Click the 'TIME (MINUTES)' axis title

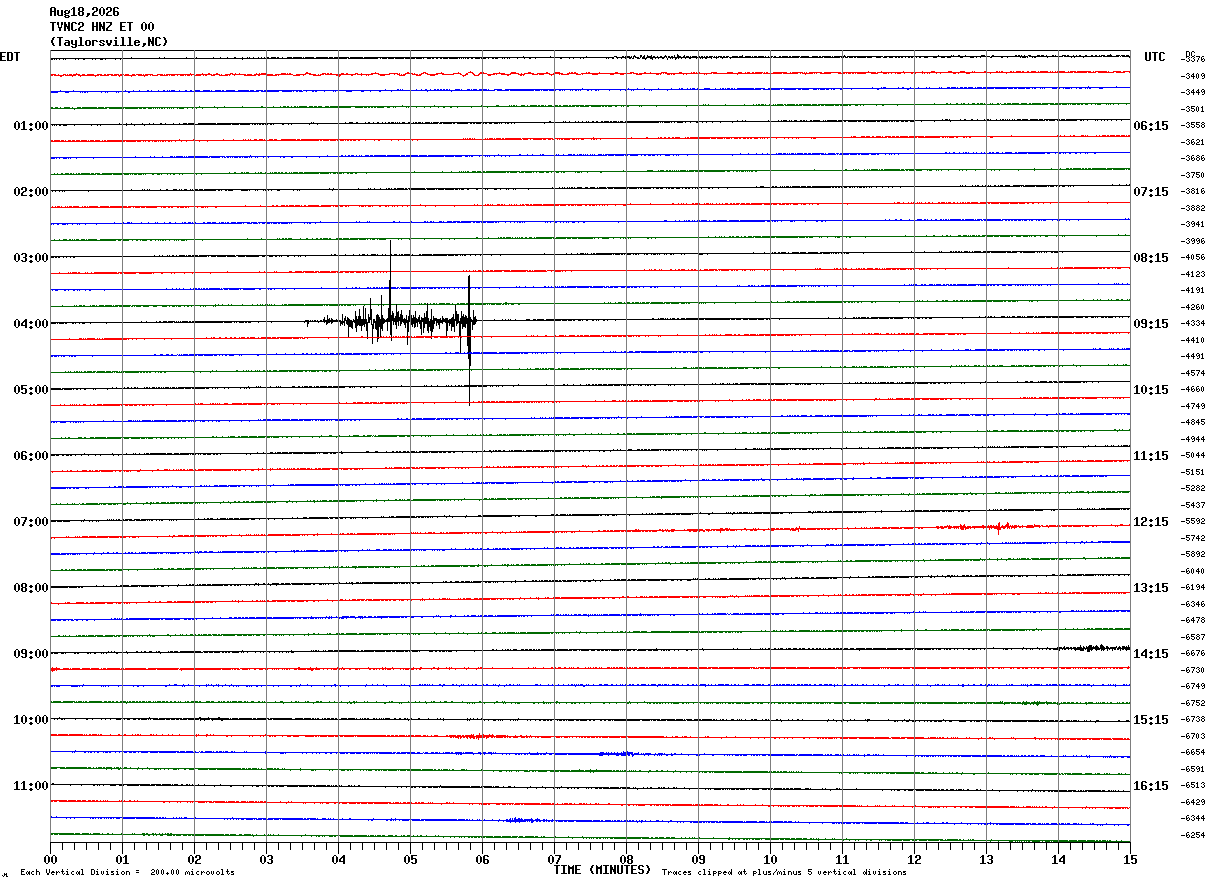[602, 870]
